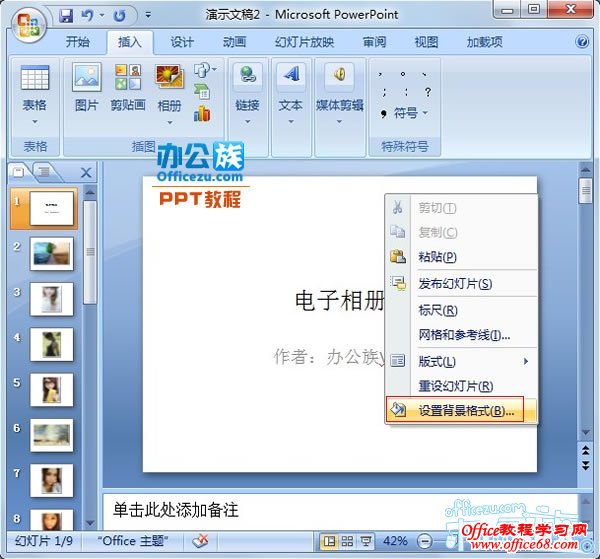Switch to Slide Sorter view button
Screen dimensions: 600x559
(347, 541)
